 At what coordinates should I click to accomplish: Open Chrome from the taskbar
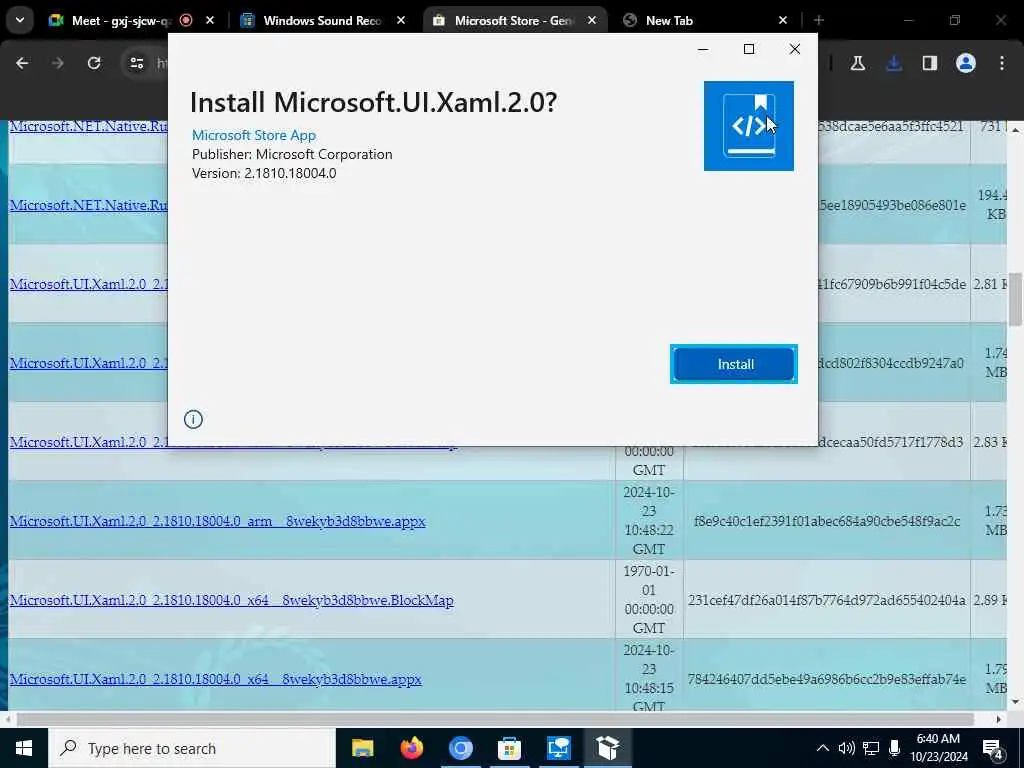point(460,748)
